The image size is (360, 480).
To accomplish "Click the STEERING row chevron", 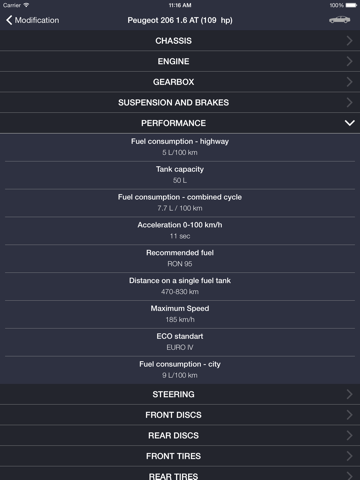I will (349, 394).
